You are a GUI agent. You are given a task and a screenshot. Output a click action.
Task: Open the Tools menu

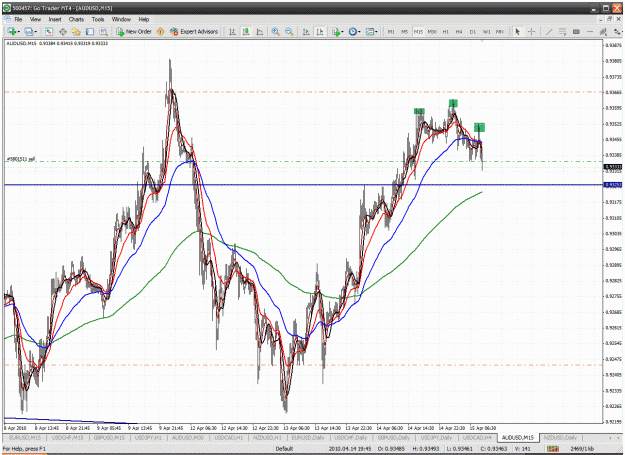tap(98, 19)
